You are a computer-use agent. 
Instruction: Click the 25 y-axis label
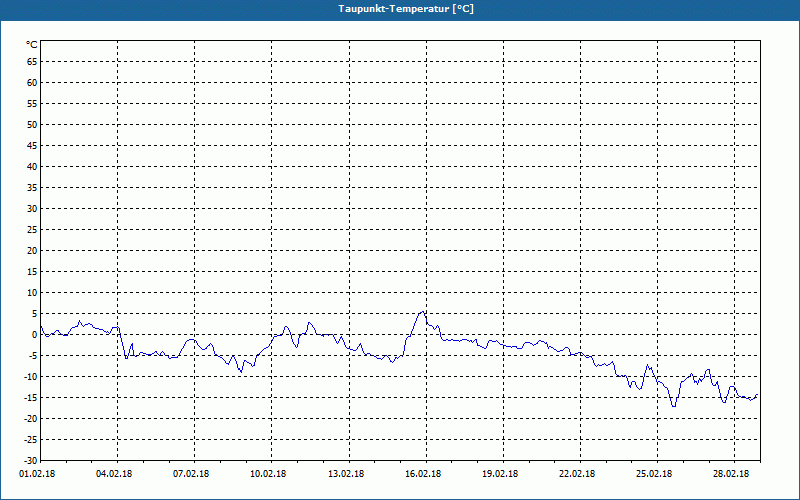(32, 230)
